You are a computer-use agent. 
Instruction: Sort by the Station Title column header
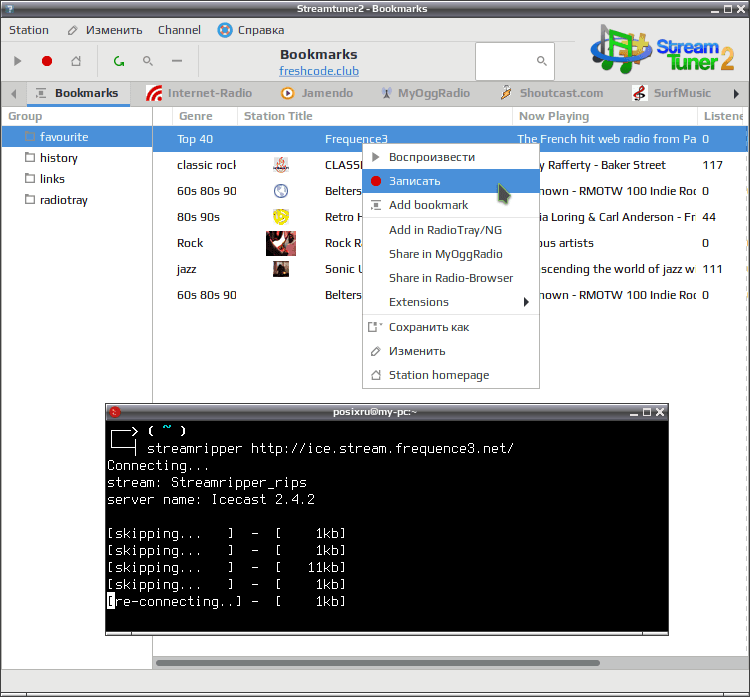click(x=375, y=116)
